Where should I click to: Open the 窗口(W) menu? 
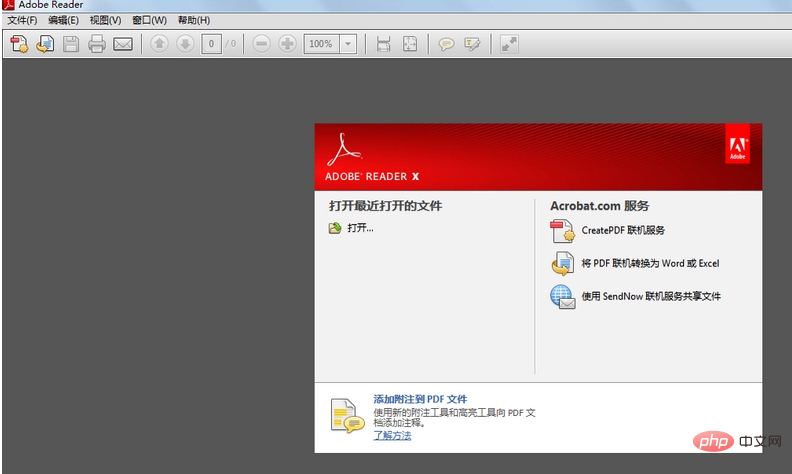[150, 20]
